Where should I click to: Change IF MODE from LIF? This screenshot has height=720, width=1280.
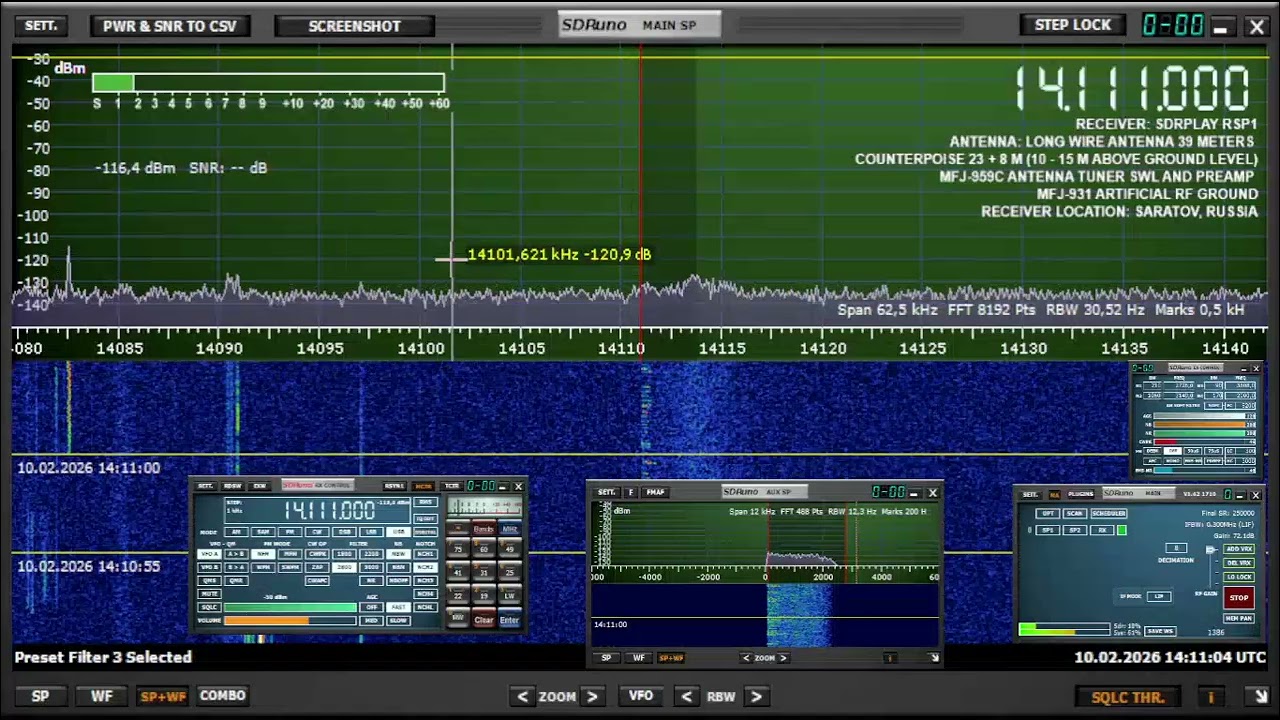click(1159, 596)
